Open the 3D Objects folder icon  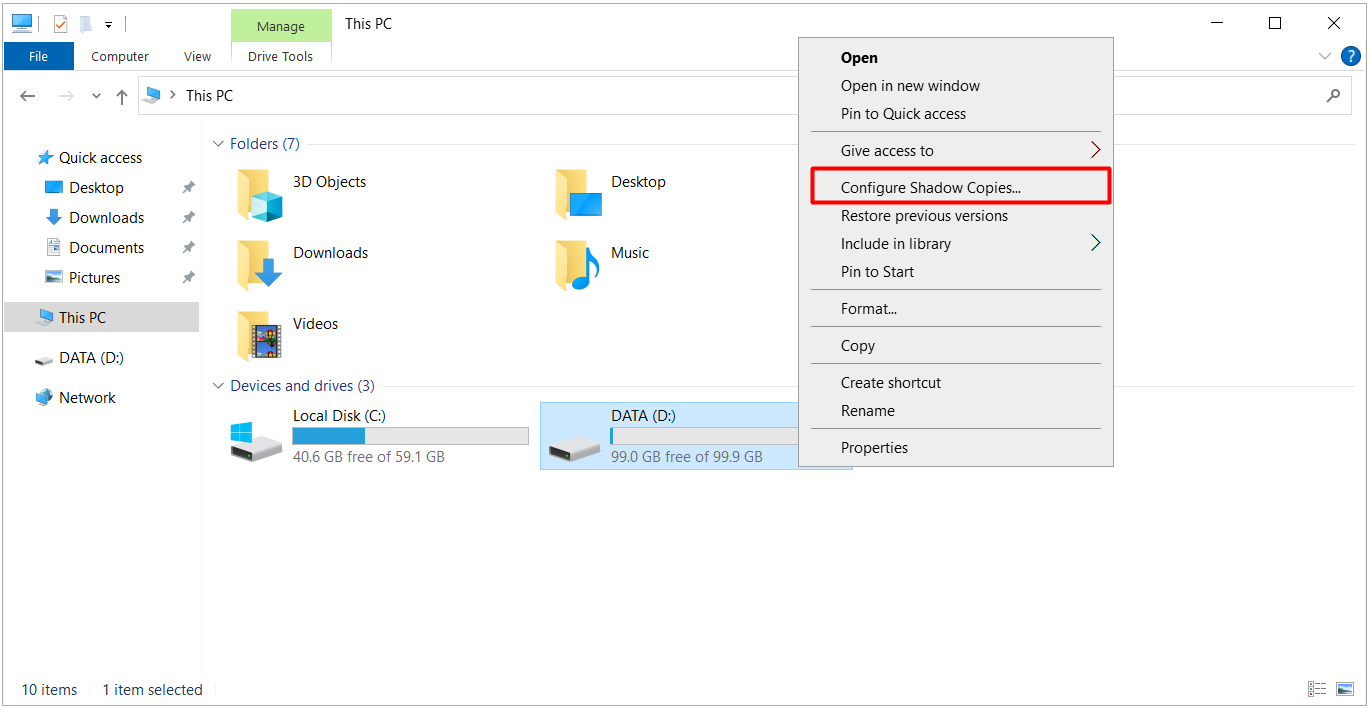tap(259, 195)
